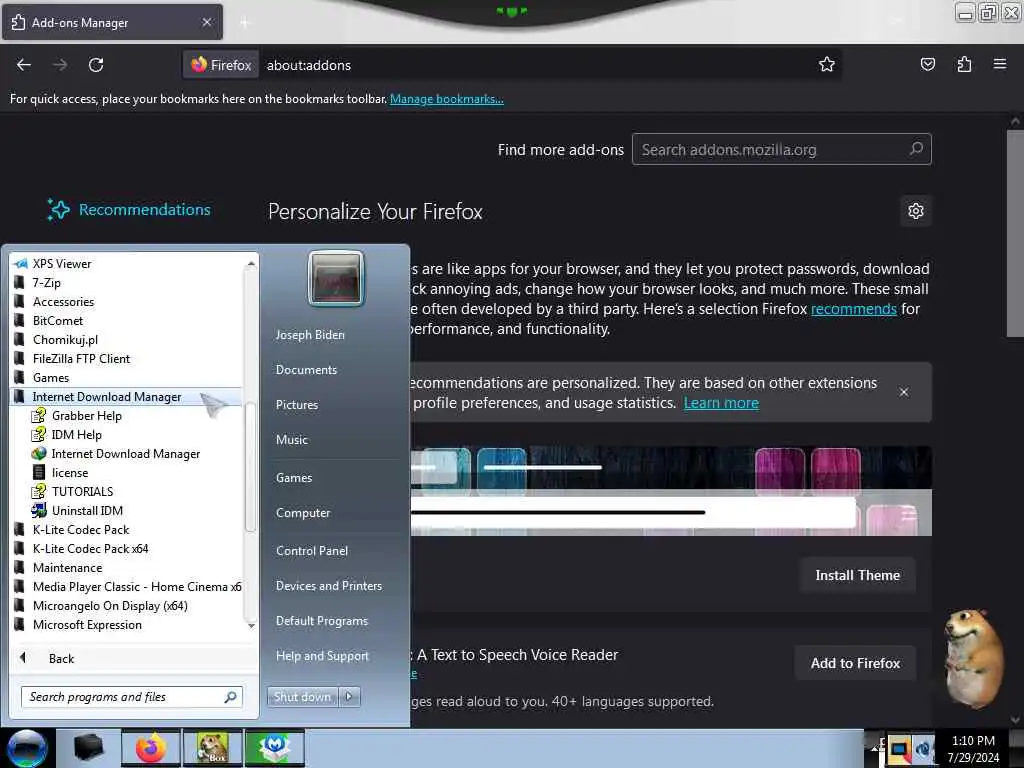Image resolution: width=1024 pixels, height=768 pixels.
Task: Close the Add-ons Manager tab
Action: 206,22
